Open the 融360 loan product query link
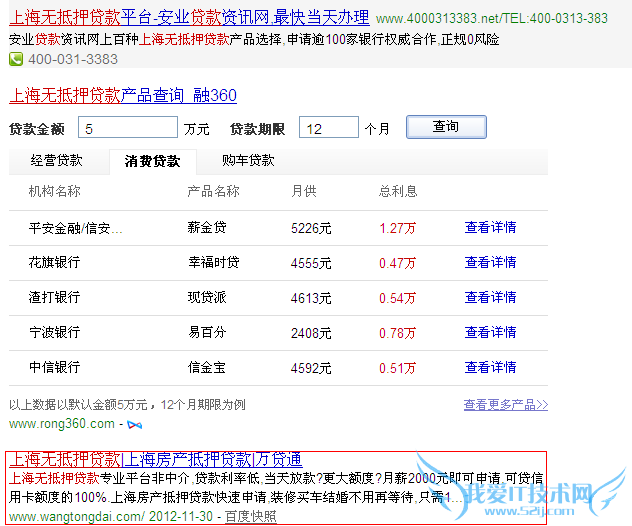The image size is (632, 526). point(122,96)
